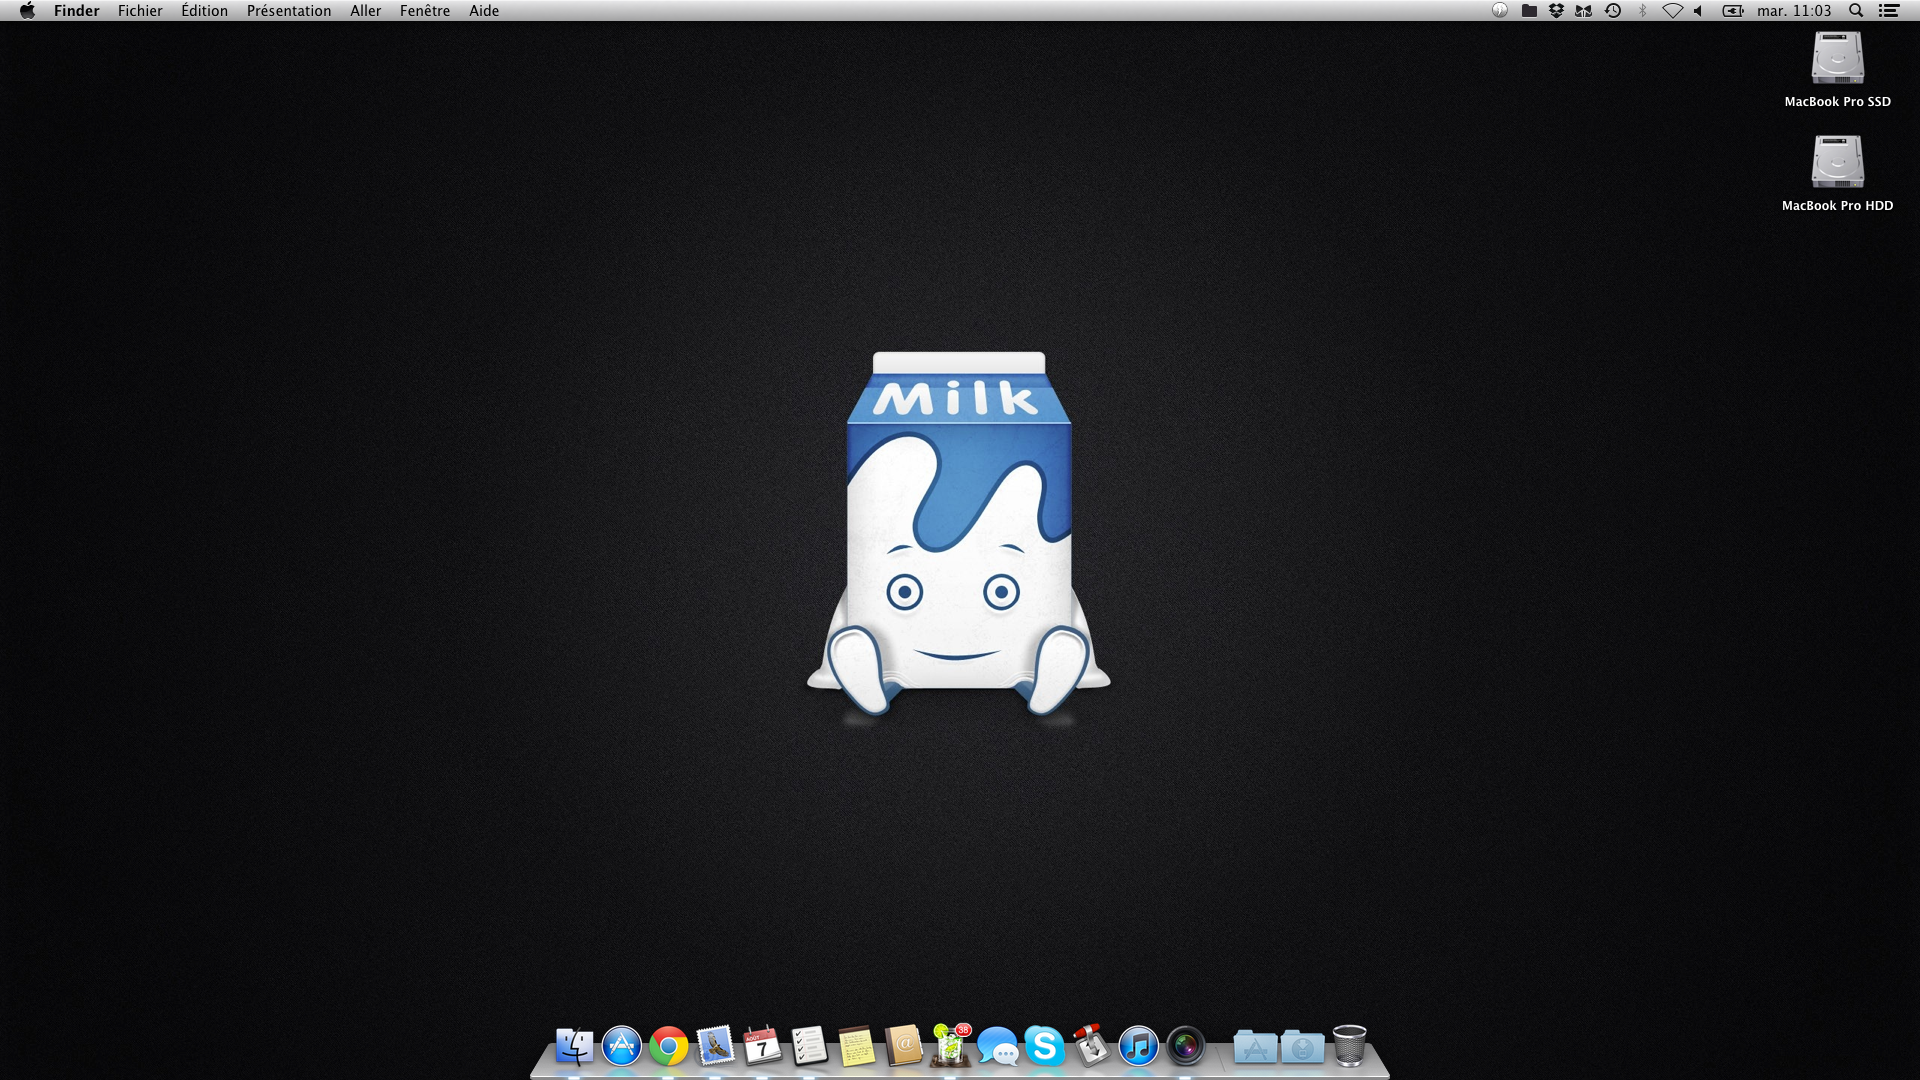This screenshot has width=1920, height=1080.
Task: Open the Présentation menu
Action: pyautogui.click(x=288, y=11)
